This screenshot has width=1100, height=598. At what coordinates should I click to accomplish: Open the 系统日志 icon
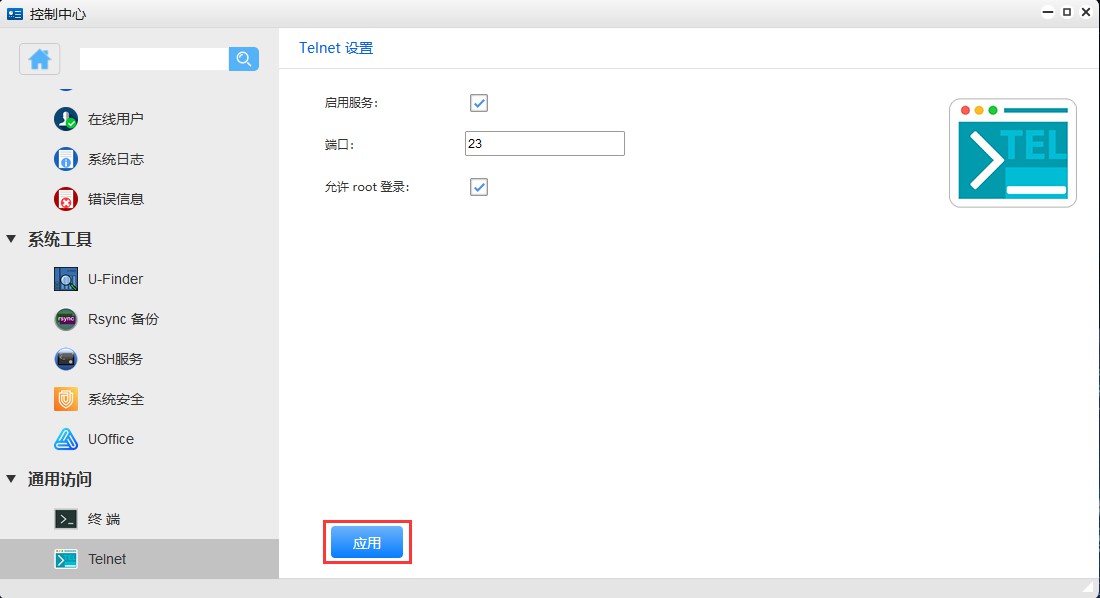click(x=66, y=159)
